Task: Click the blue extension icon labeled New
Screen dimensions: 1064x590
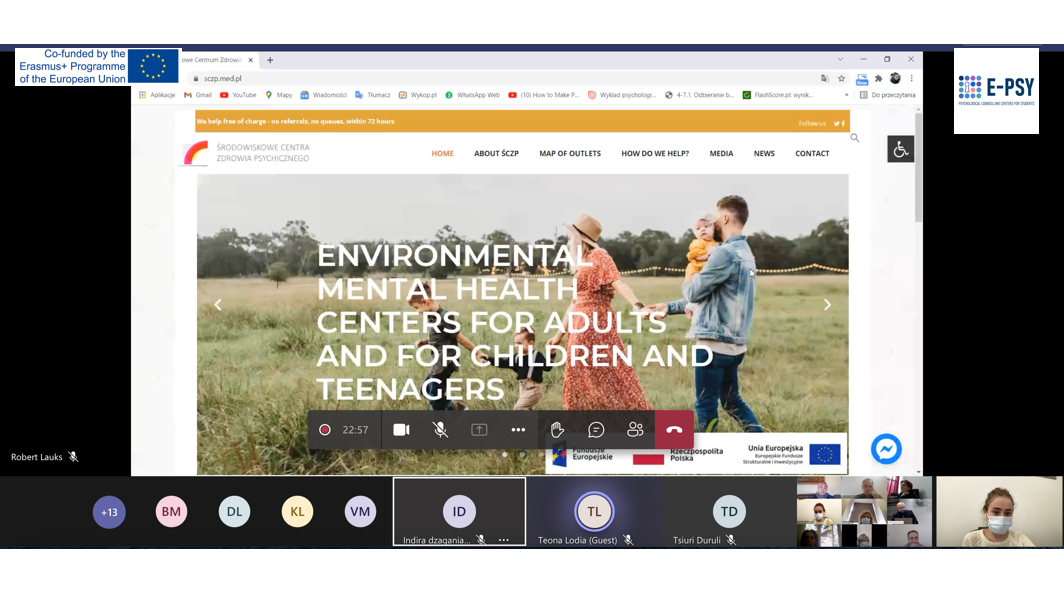Action: pos(862,79)
